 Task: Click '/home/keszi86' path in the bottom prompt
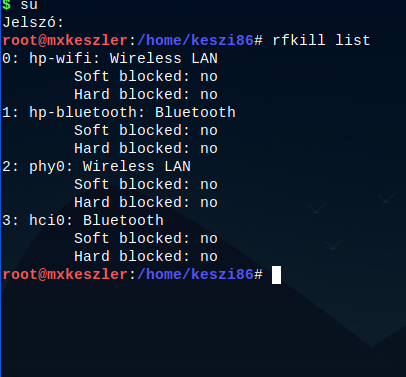196,275
